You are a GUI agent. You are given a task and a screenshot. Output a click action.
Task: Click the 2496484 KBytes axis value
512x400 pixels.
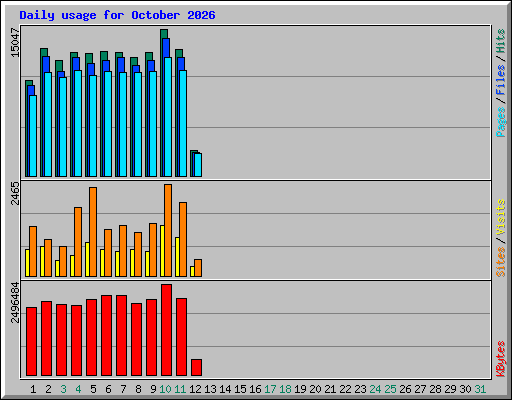[x=15, y=303]
